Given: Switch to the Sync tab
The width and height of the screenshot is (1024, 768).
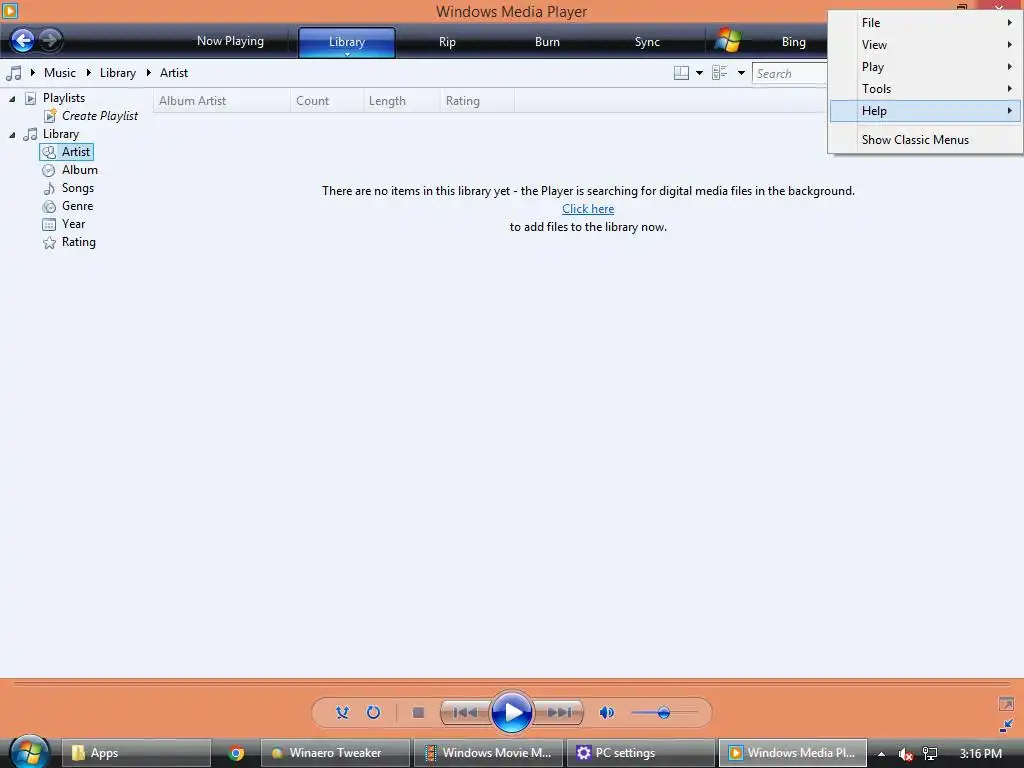Looking at the screenshot, I should 647,42.
